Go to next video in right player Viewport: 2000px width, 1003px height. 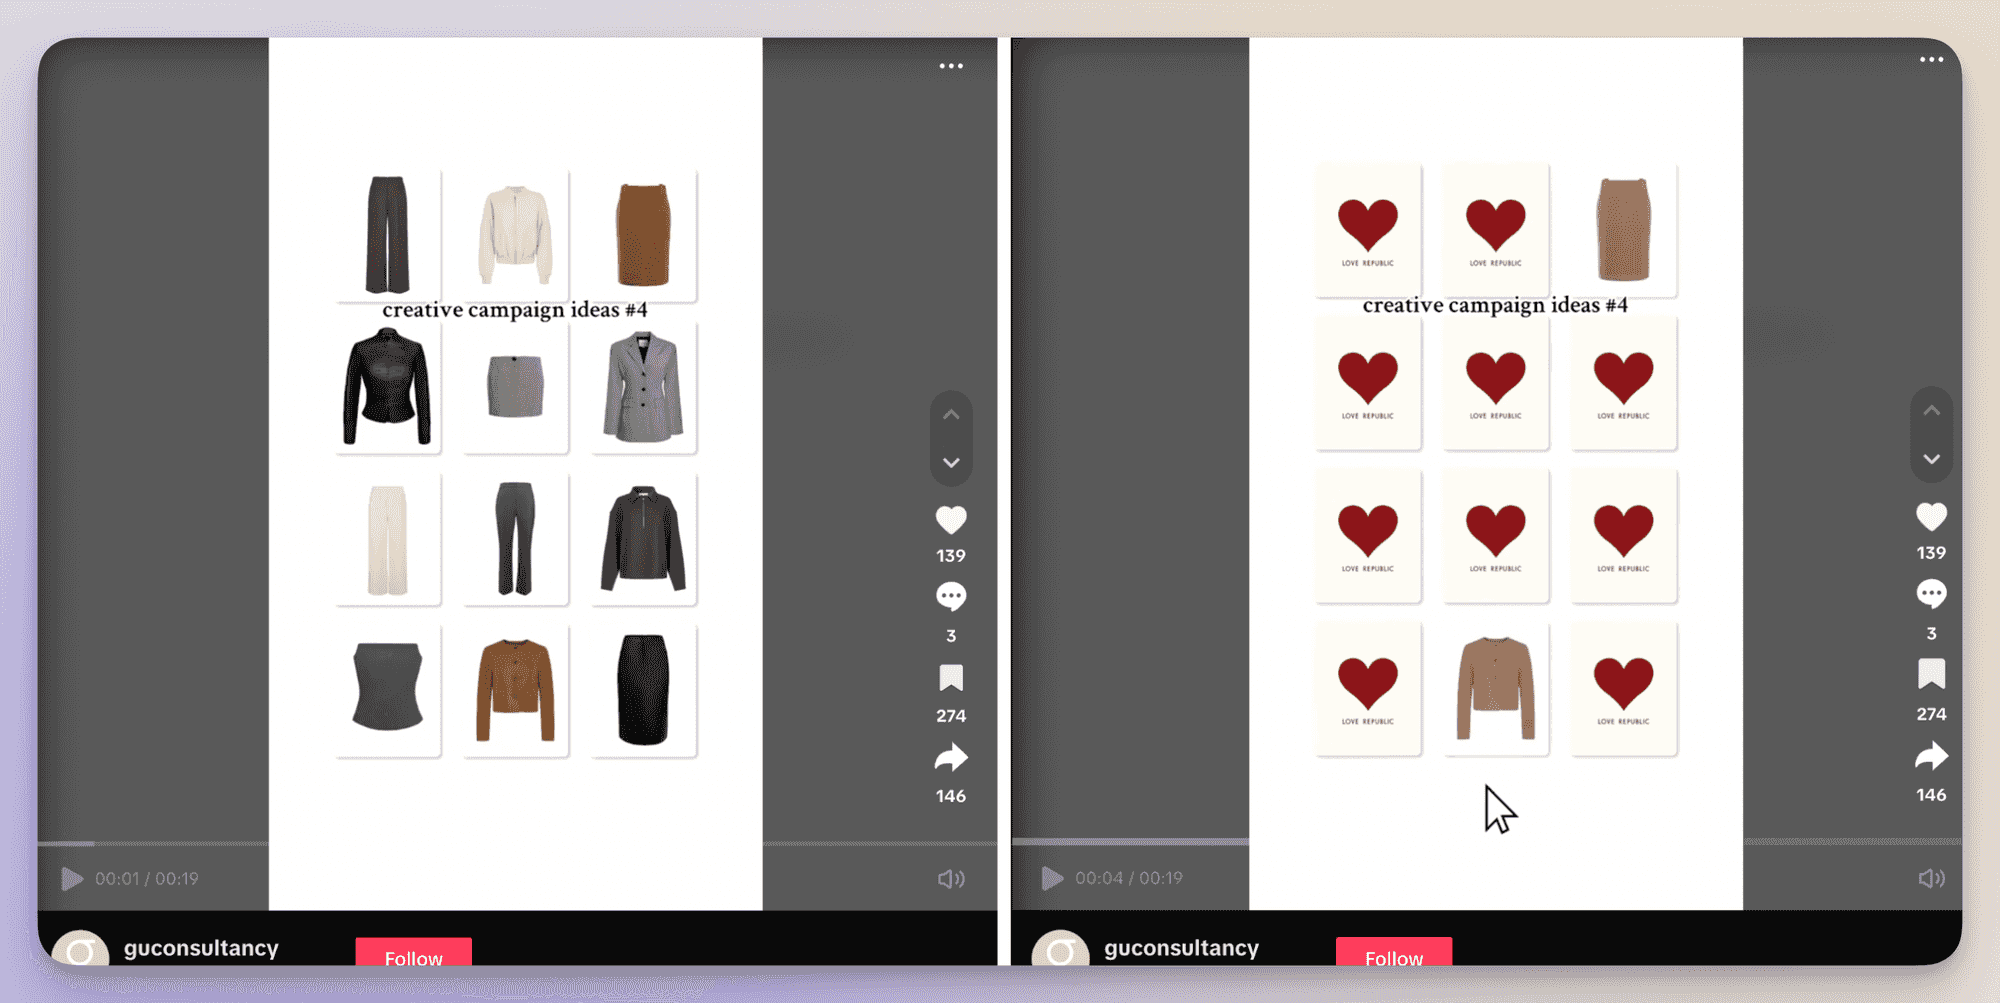tap(1931, 459)
